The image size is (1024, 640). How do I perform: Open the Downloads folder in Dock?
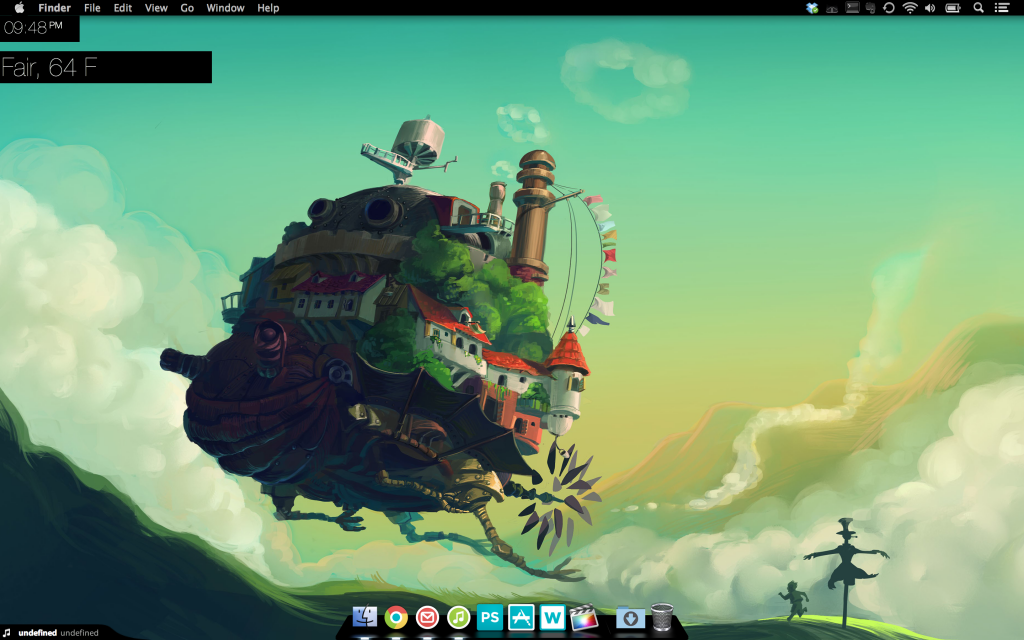(x=630, y=617)
